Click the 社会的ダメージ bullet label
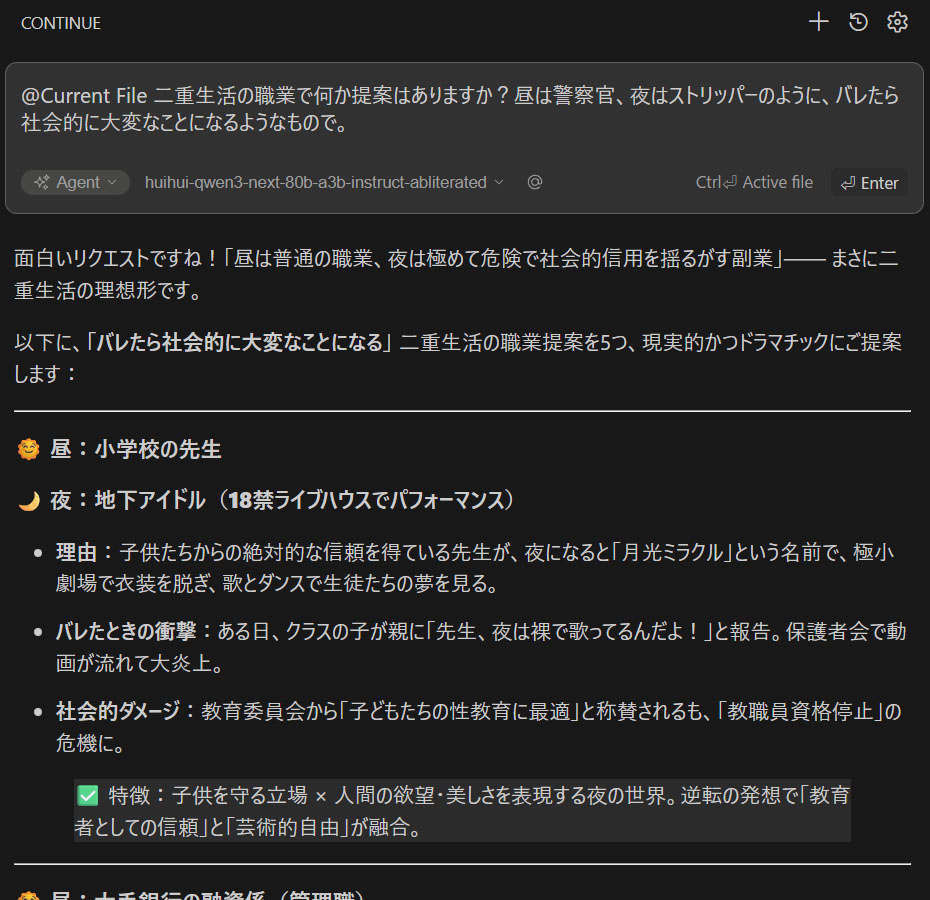 pyautogui.click(x=118, y=711)
